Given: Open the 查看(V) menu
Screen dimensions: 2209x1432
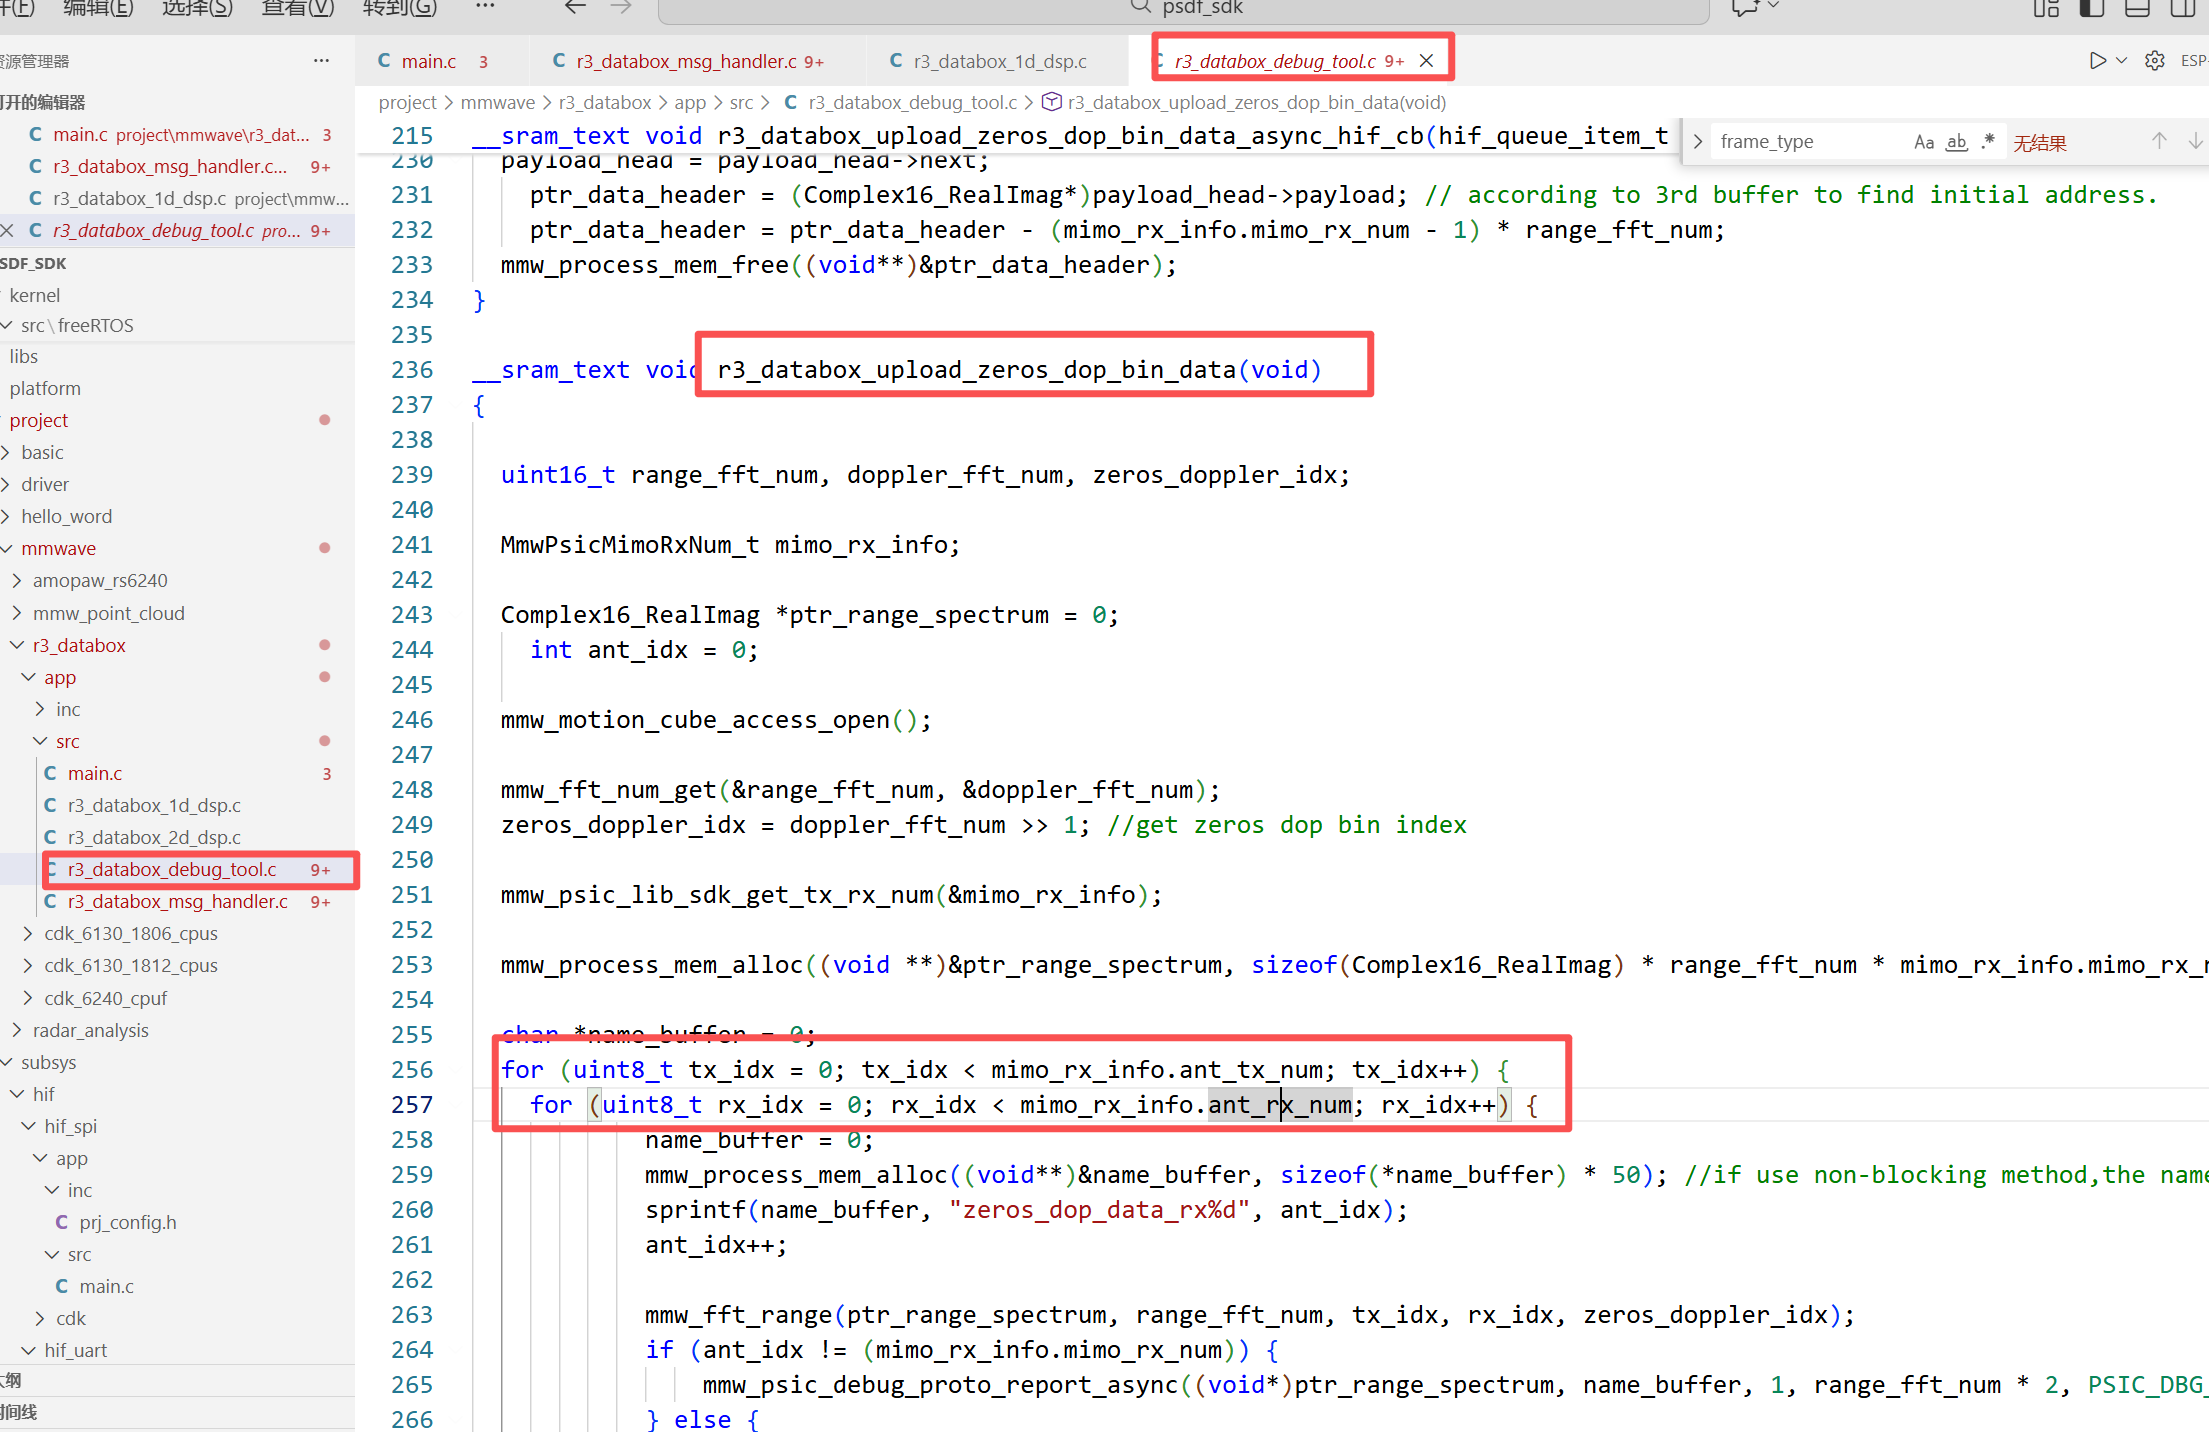Looking at the screenshot, I should click(x=297, y=8).
